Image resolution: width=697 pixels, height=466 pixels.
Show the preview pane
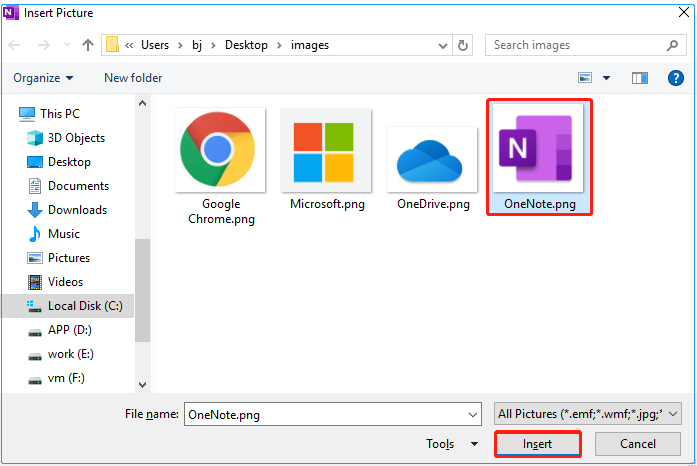tap(640, 78)
